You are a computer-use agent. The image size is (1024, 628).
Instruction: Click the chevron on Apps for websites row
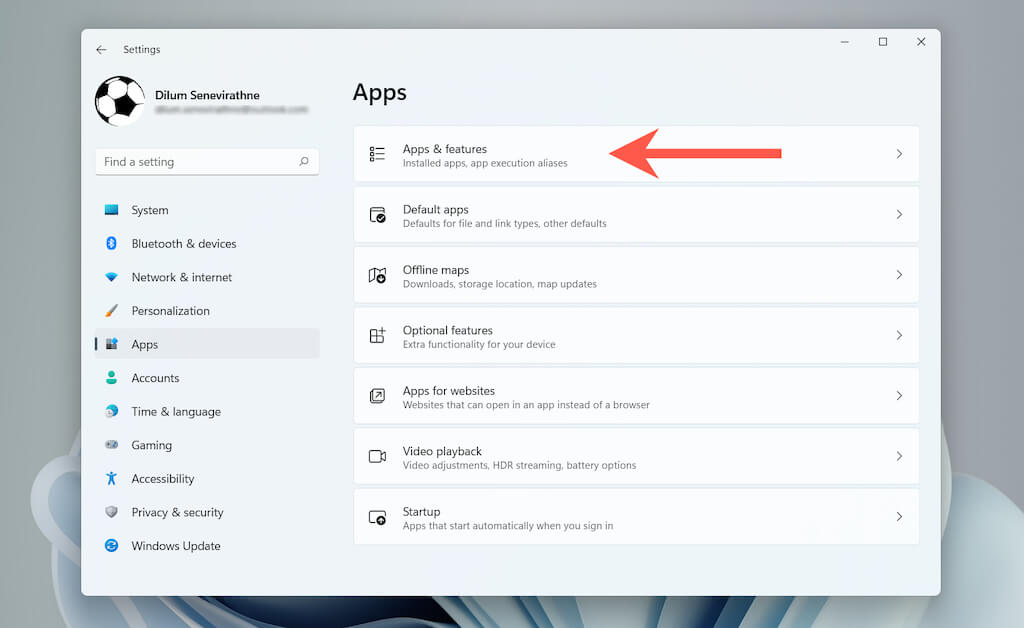pos(899,396)
